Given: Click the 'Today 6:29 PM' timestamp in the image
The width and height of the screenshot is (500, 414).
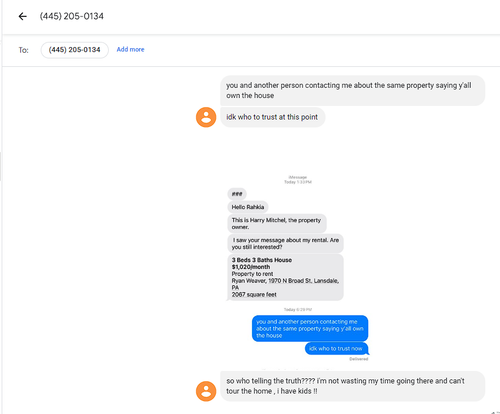Looking at the screenshot, I should tap(298, 310).
